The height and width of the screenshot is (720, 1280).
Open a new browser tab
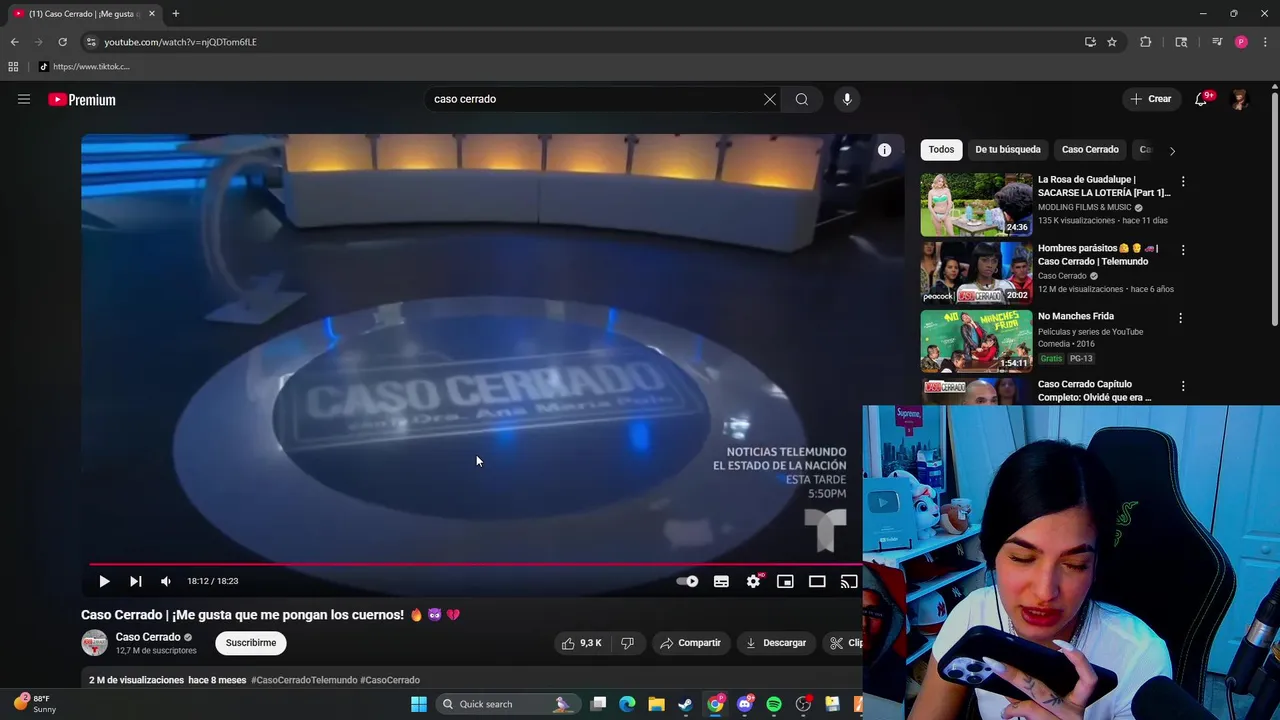click(176, 14)
